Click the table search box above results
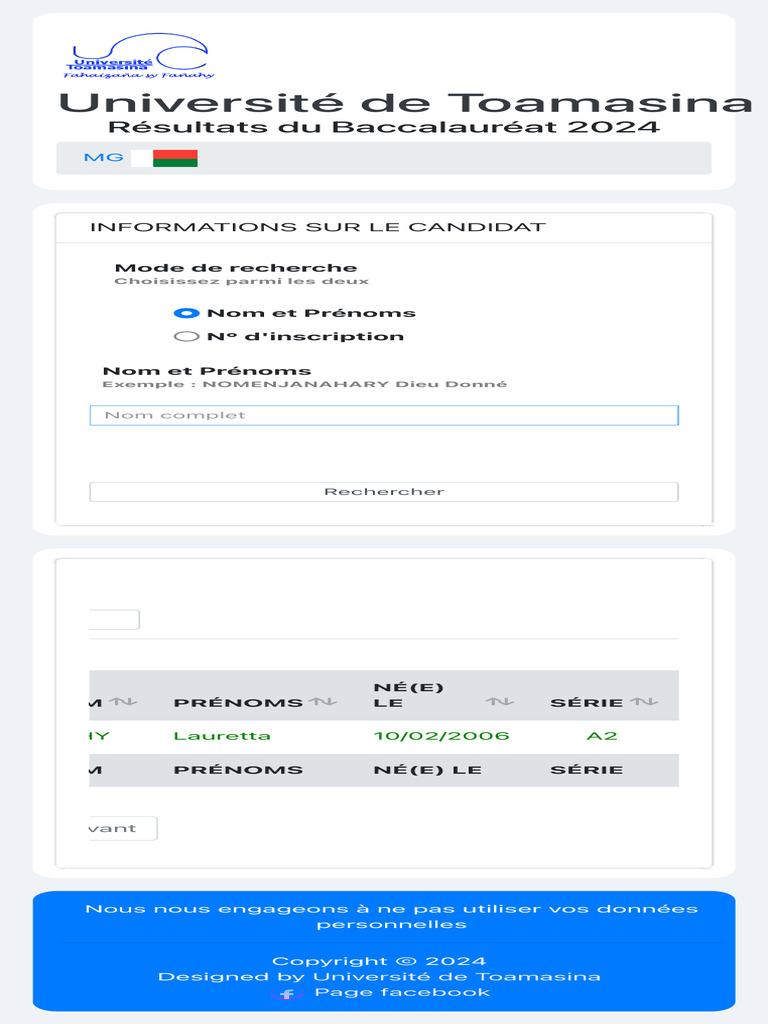Screen dimensions: 768x1024 113,620
